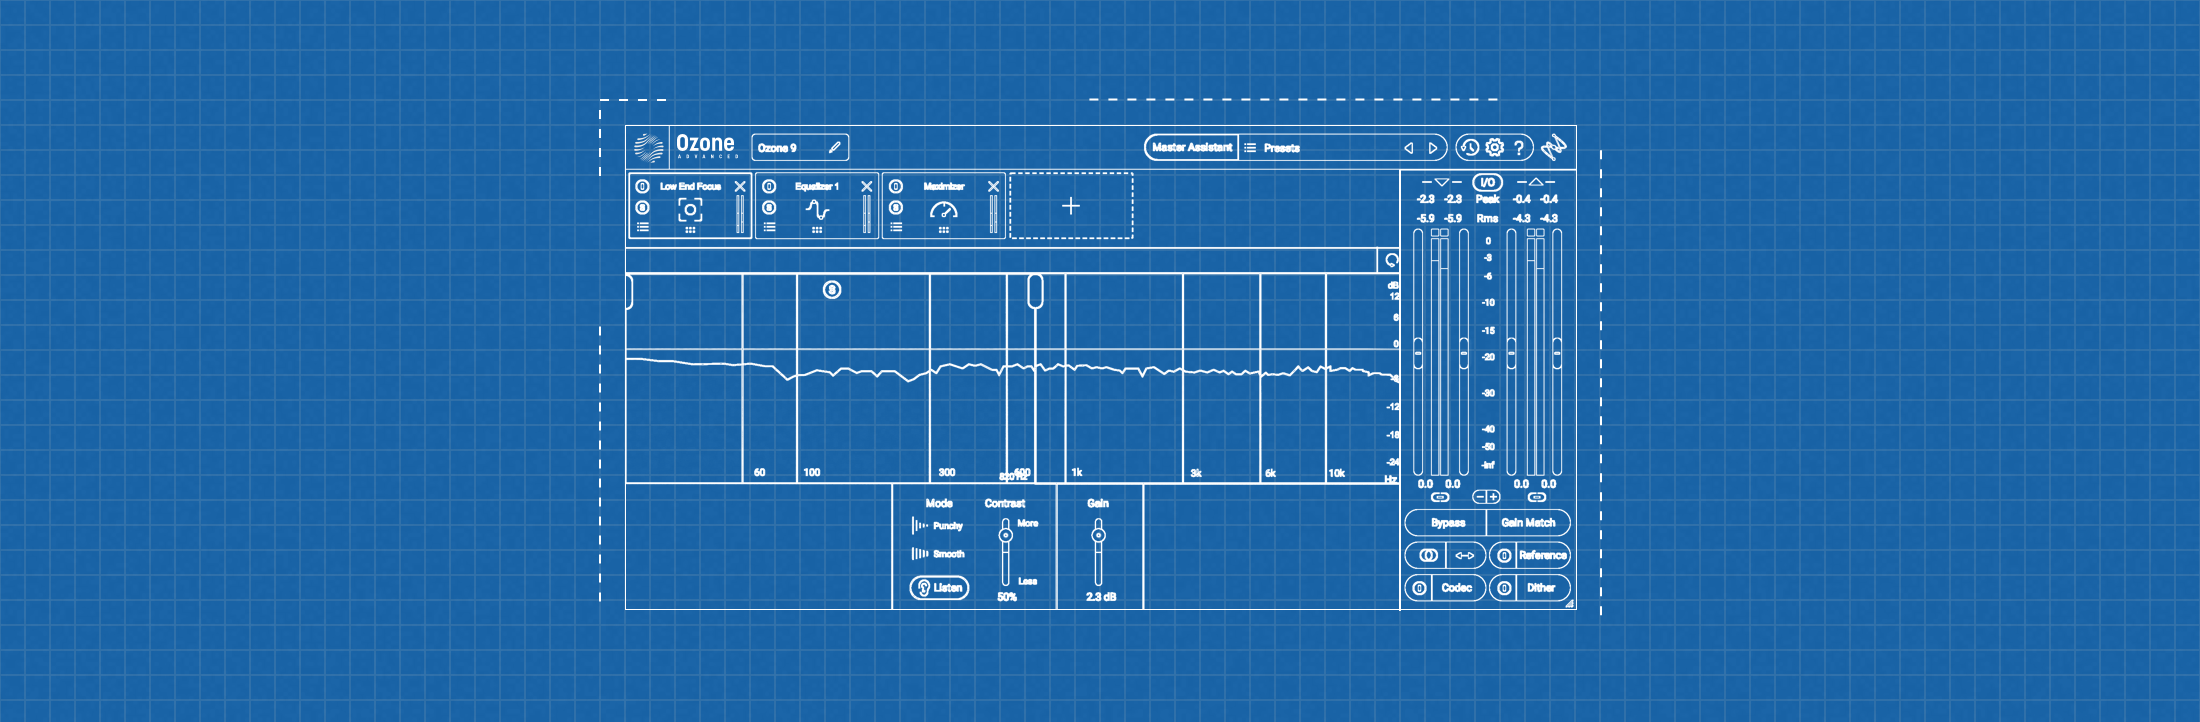The width and height of the screenshot is (2200, 722).
Task: Select Punchy mode
Action: tap(937, 526)
